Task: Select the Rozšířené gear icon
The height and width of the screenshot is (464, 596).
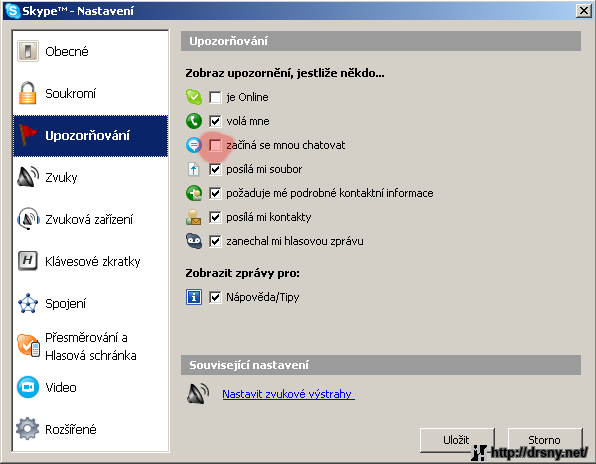Action: coord(27,429)
